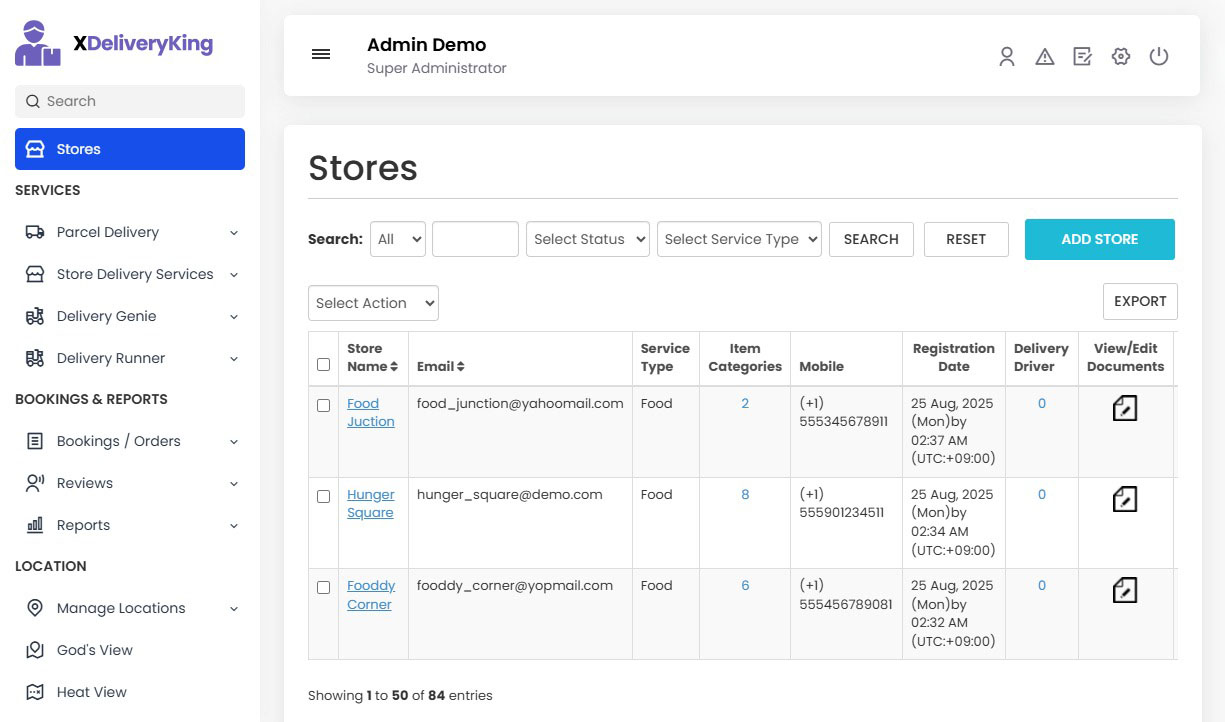Screen dimensions: 1225x722
Task: Open View/Edit Documents for Food Juction
Action: [1124, 408]
